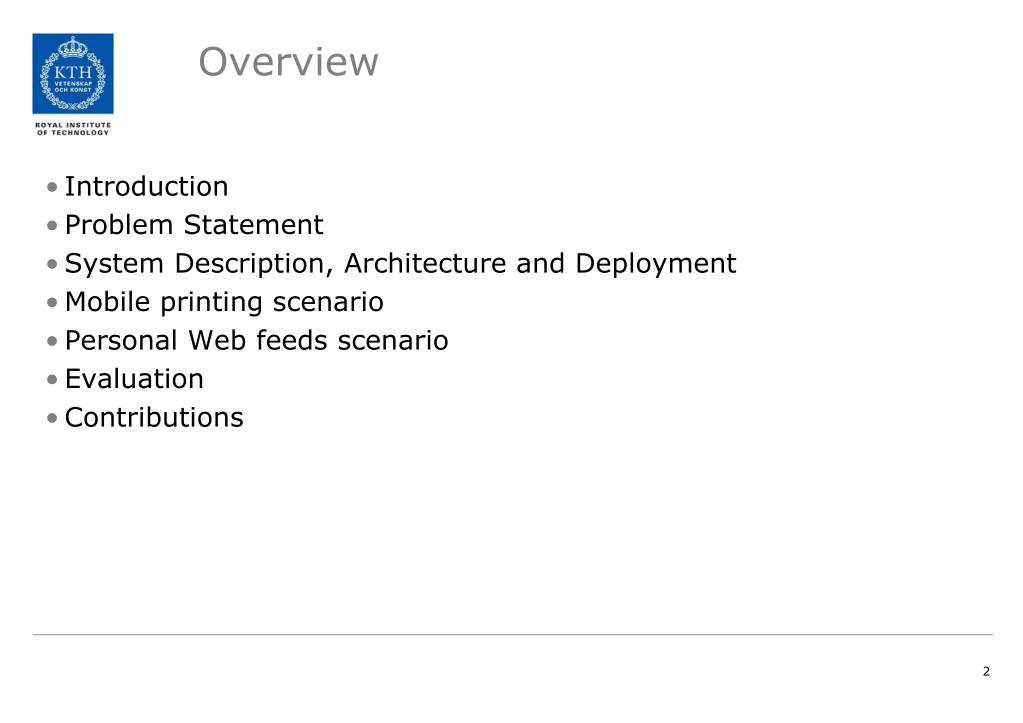Select the Mobile printing scenario line
This screenshot has width=1023, height=723.
(x=224, y=302)
